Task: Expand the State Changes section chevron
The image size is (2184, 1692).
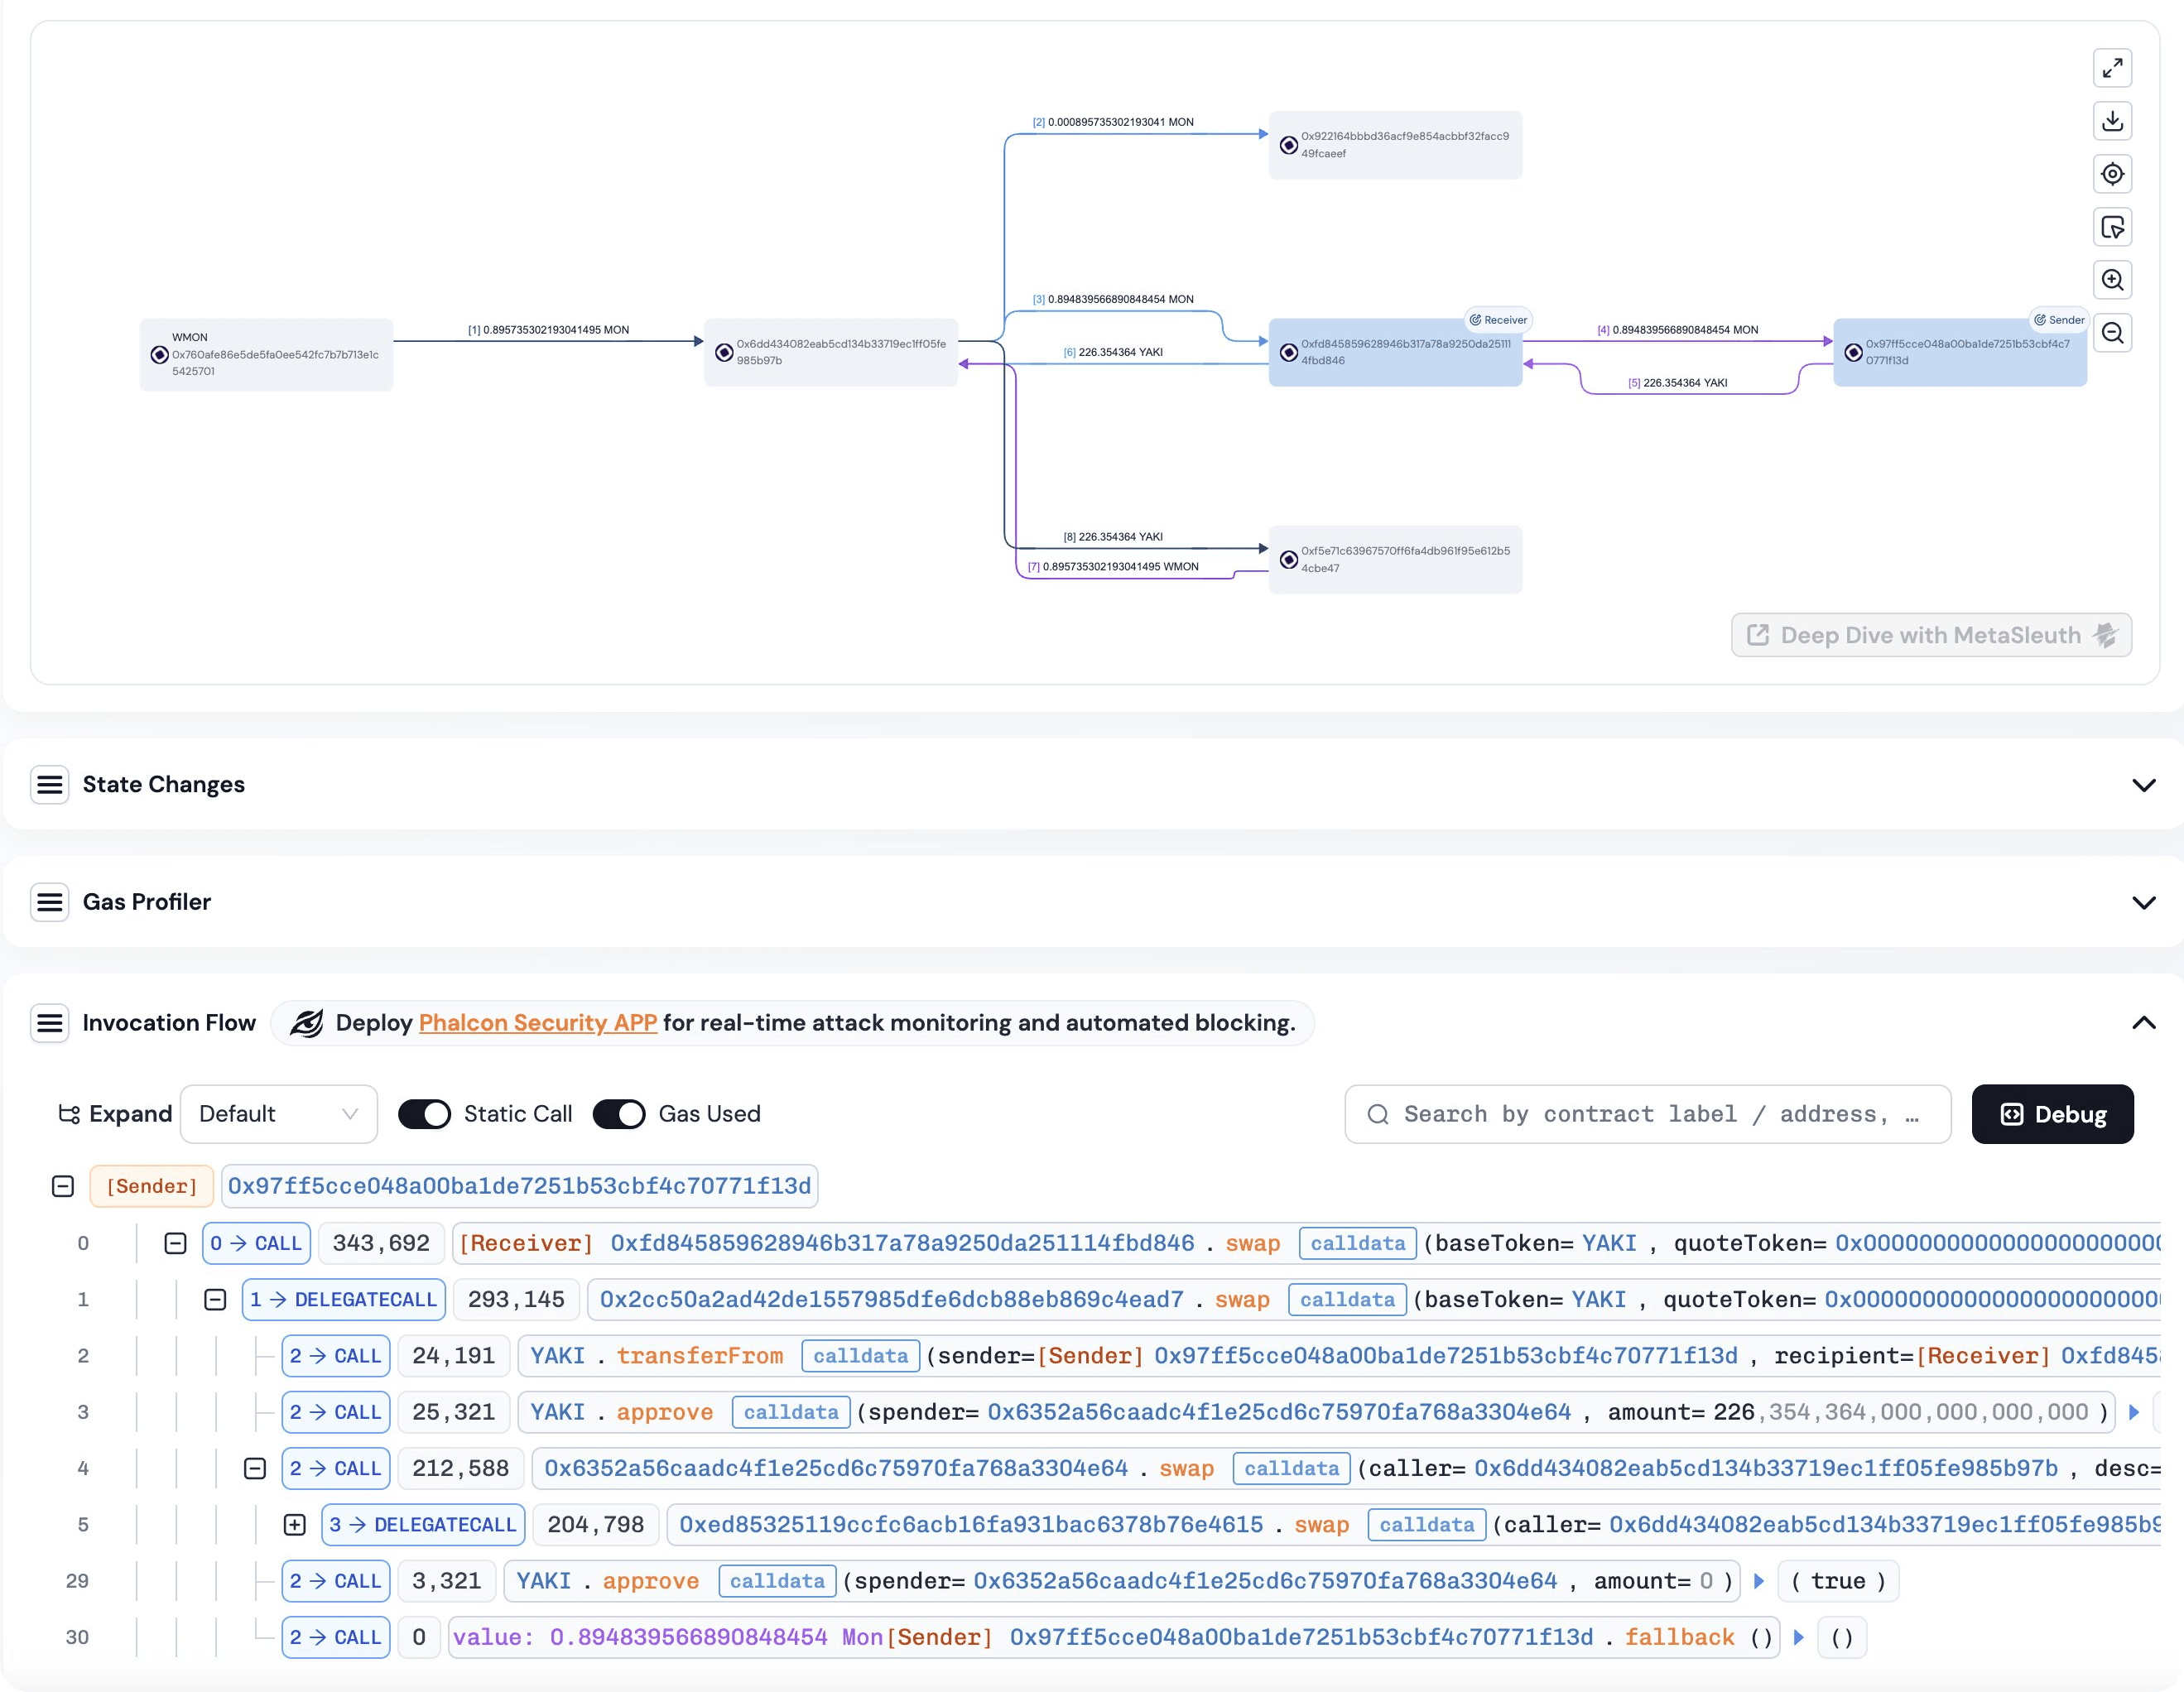Action: (x=2143, y=785)
